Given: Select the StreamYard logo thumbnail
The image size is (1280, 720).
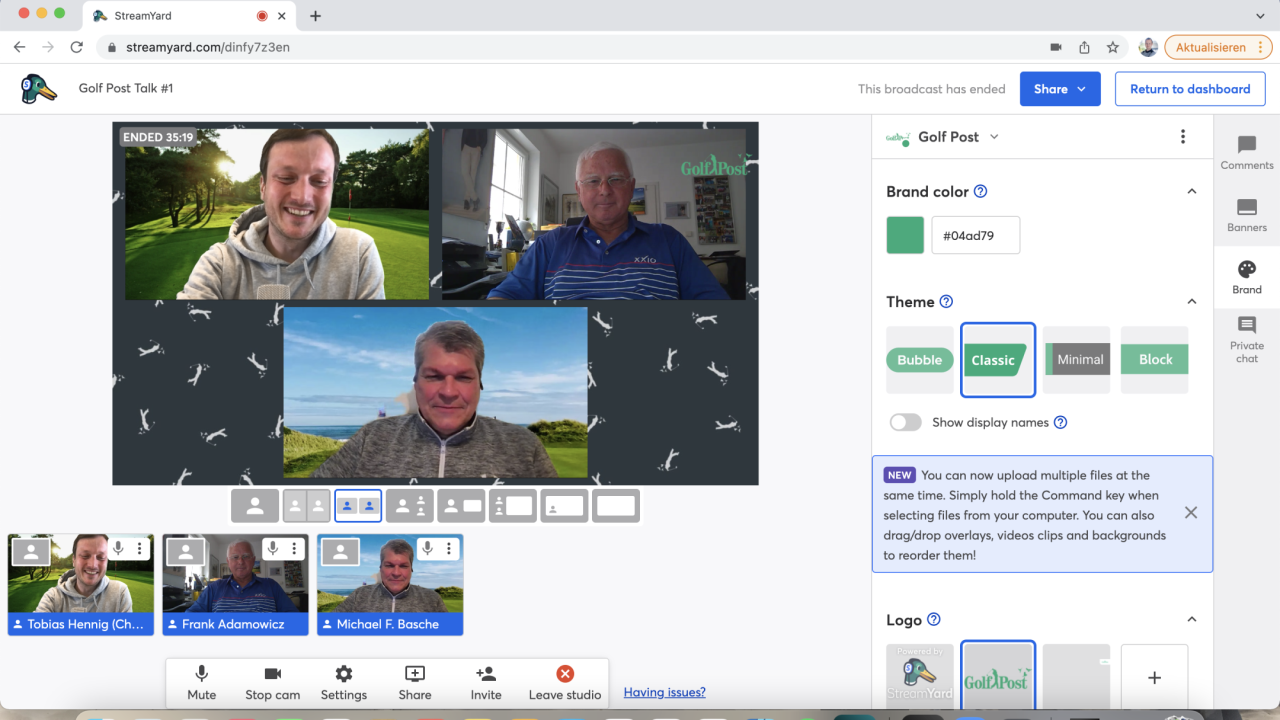Looking at the screenshot, I should (x=920, y=677).
